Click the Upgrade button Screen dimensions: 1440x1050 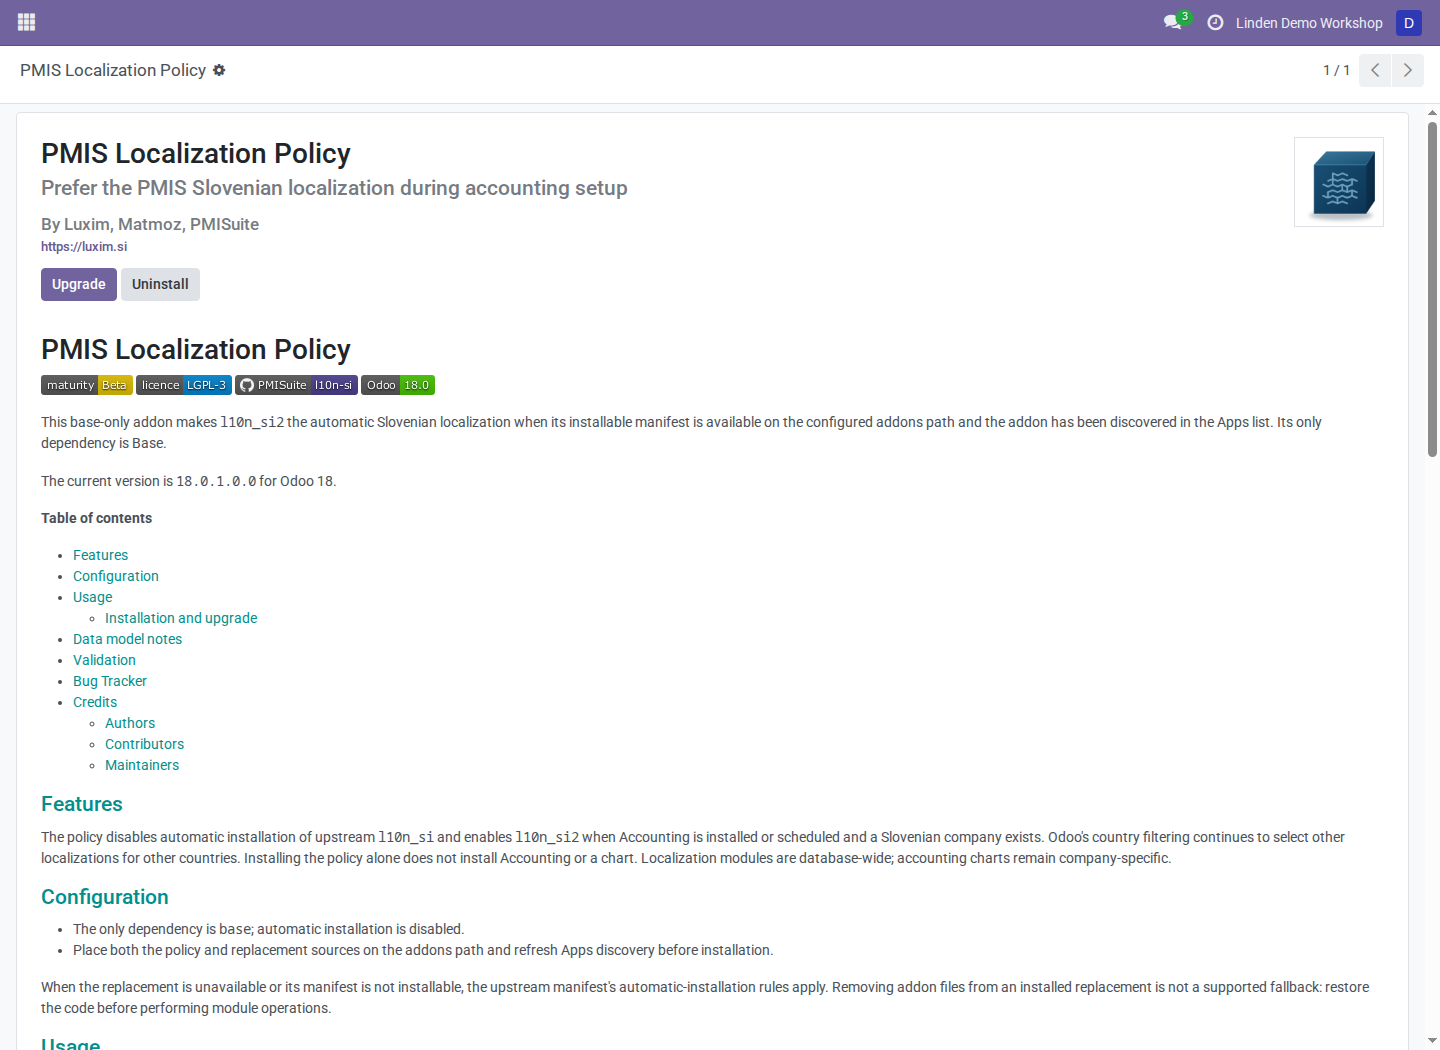click(x=79, y=284)
